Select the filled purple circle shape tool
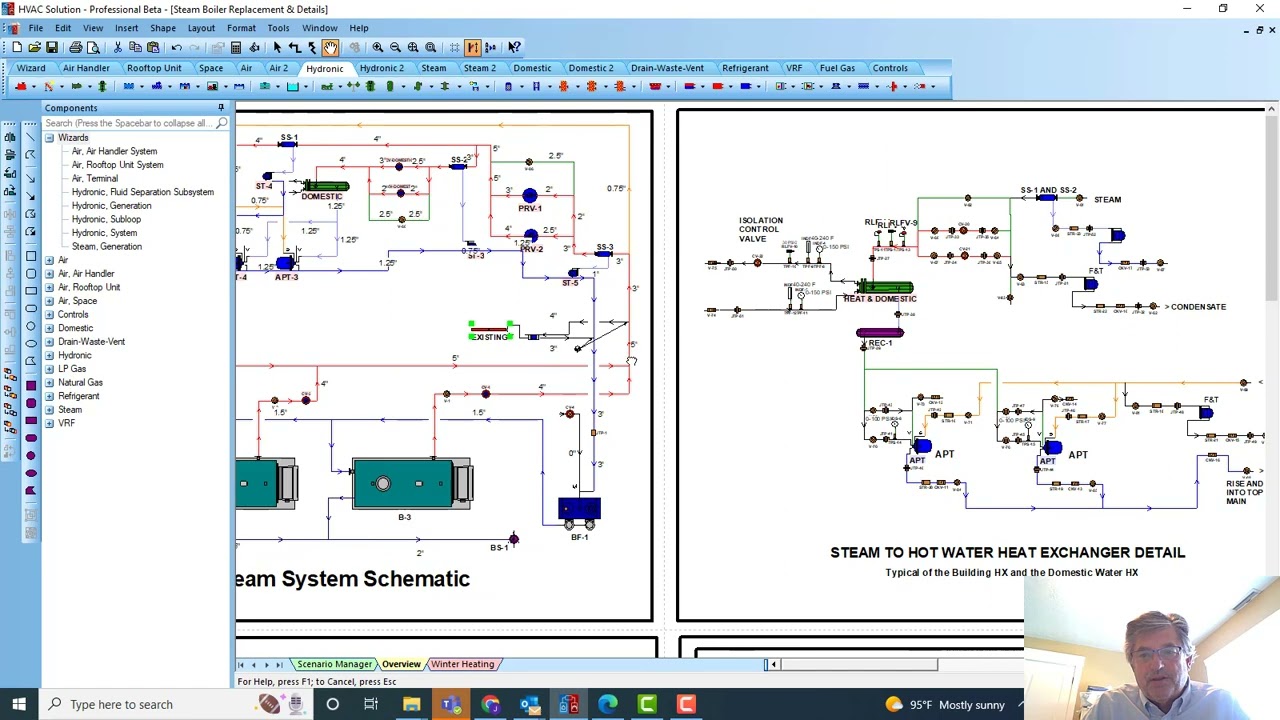The height and width of the screenshot is (720, 1280). click(30, 455)
